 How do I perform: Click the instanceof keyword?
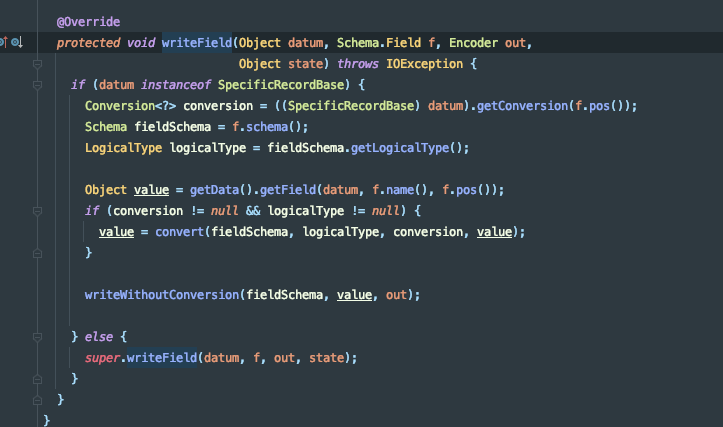[x=176, y=85]
